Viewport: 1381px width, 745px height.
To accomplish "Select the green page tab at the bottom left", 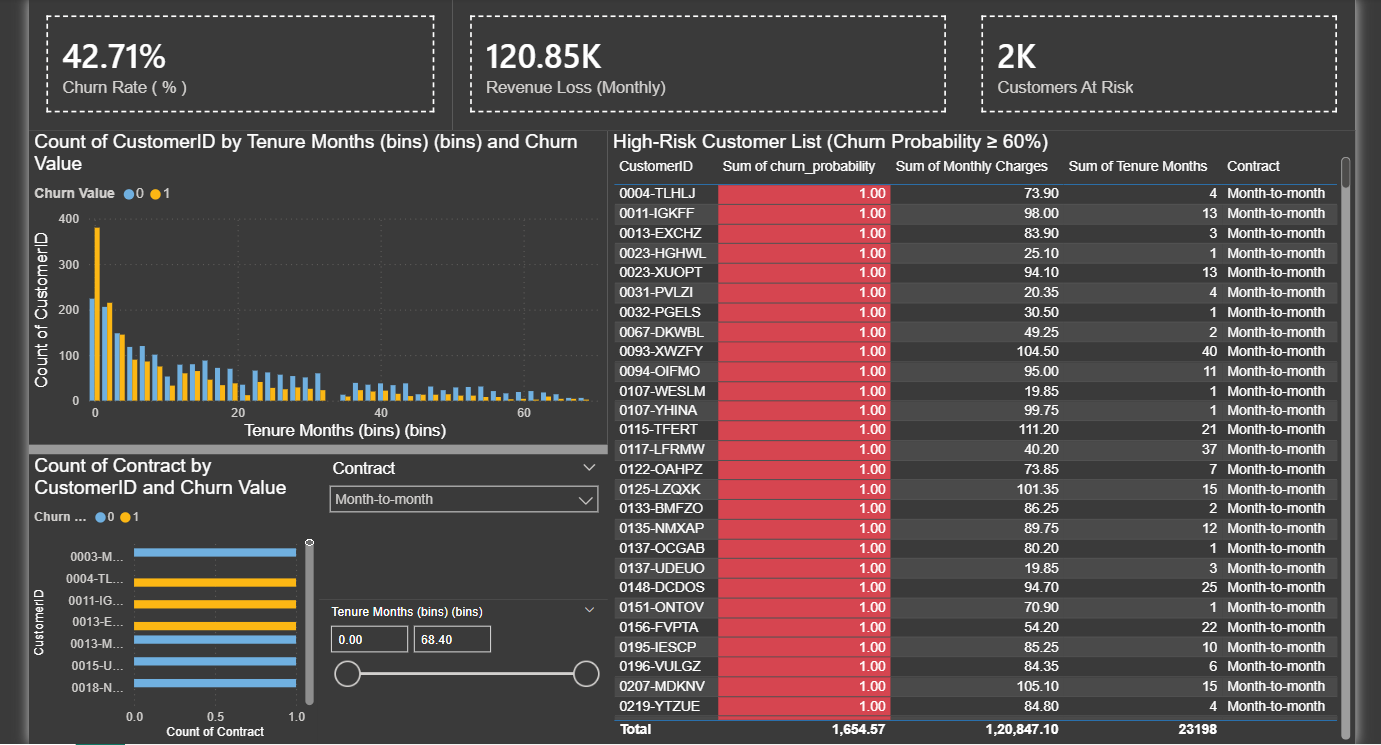I will (99, 742).
